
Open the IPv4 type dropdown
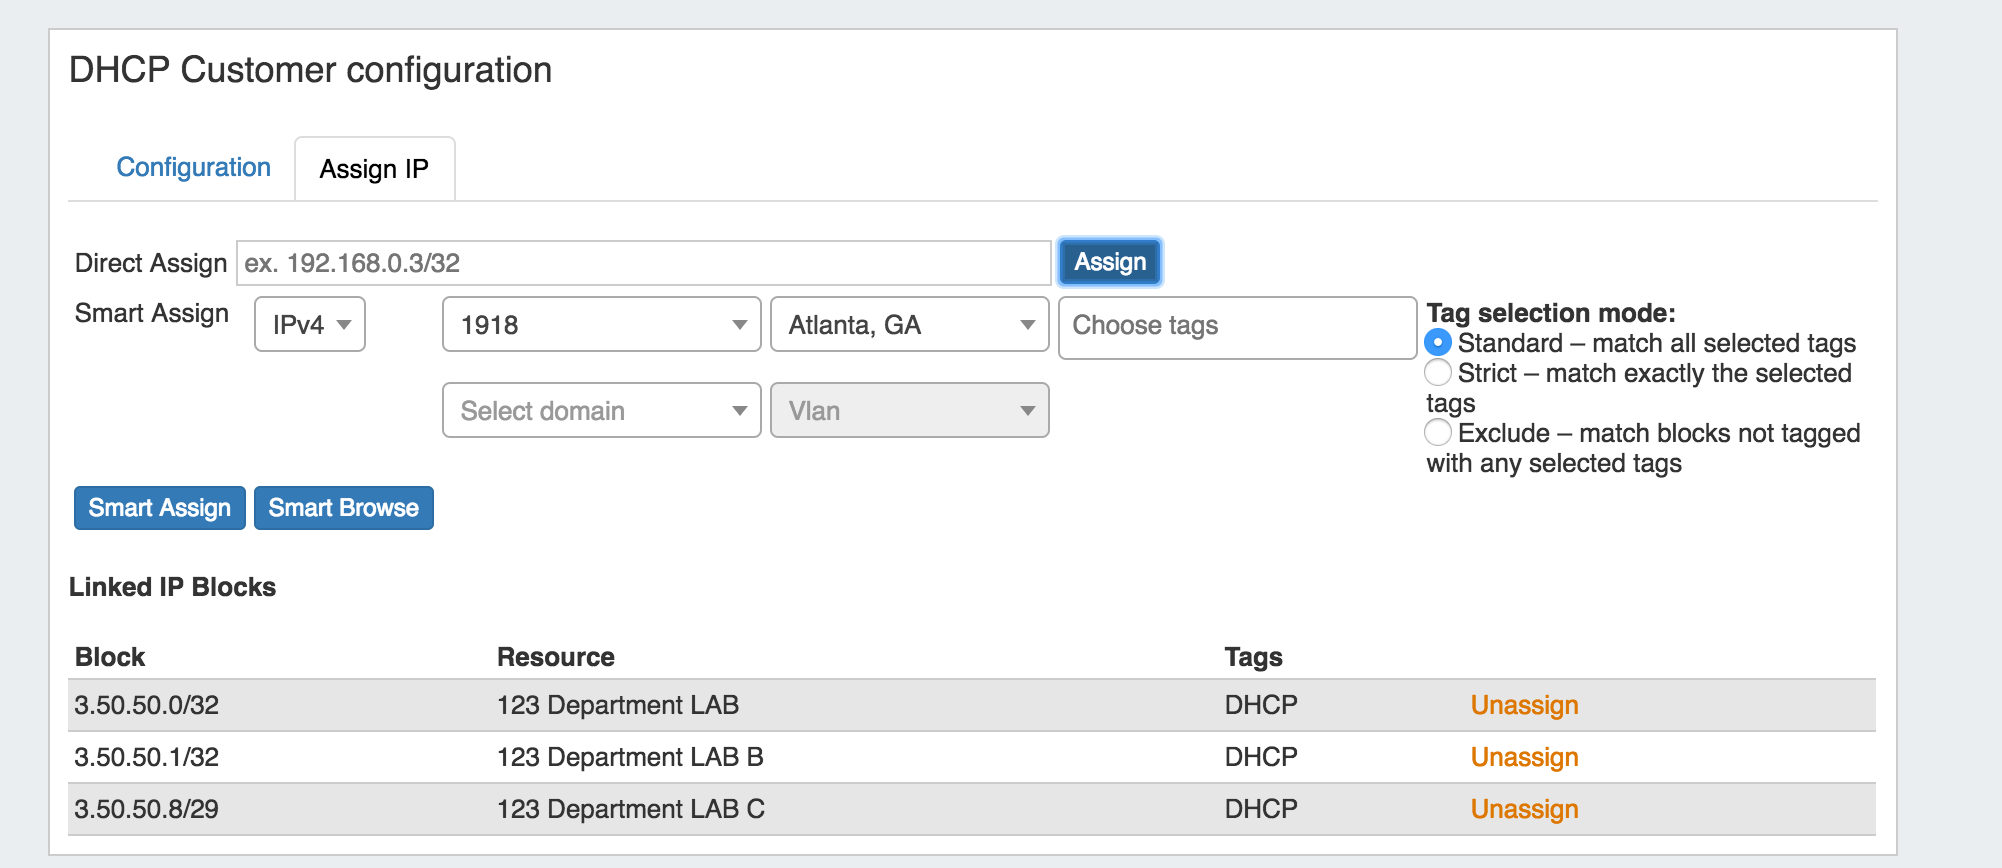tap(310, 325)
